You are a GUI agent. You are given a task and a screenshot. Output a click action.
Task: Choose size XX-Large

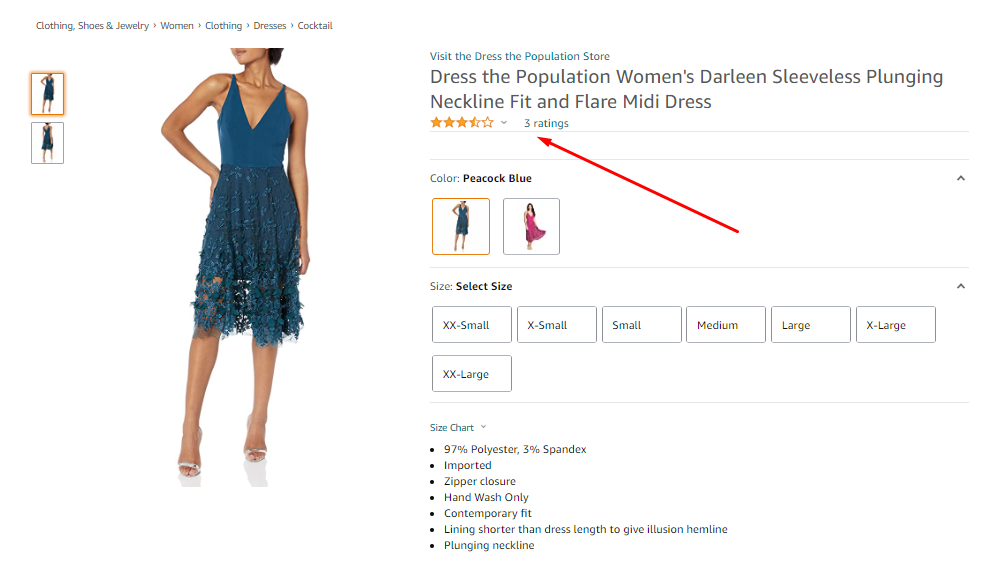[x=472, y=374]
